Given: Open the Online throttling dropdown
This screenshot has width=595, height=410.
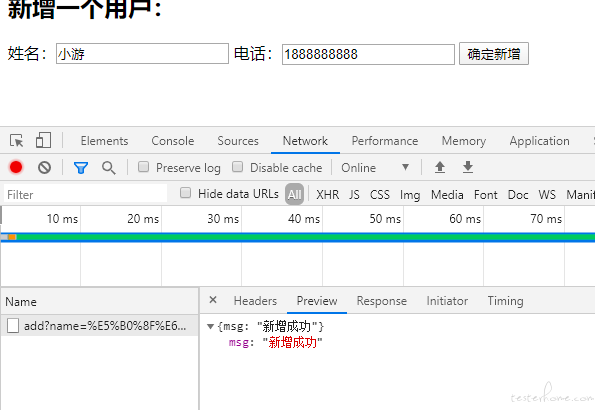Looking at the screenshot, I should (375, 167).
